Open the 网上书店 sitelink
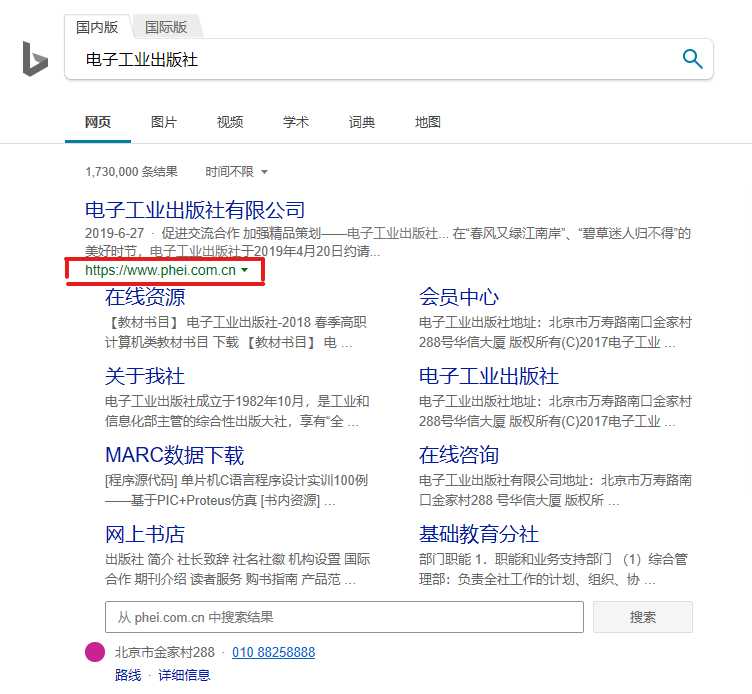 click(145, 534)
